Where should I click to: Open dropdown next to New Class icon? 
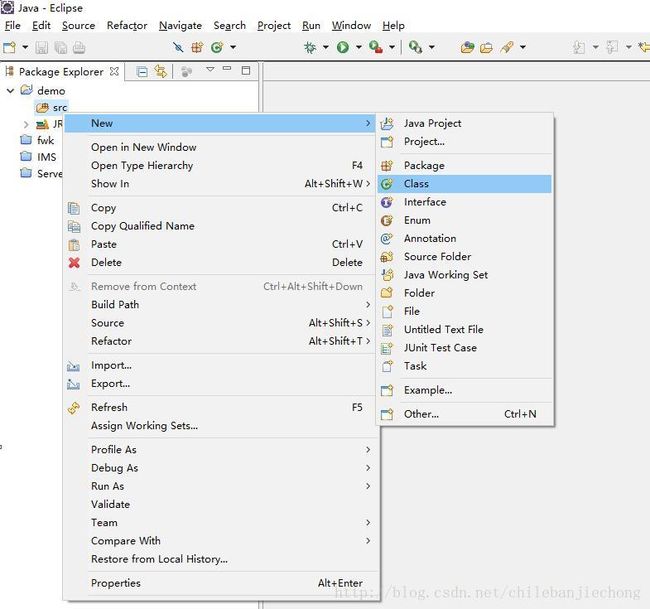(x=233, y=47)
